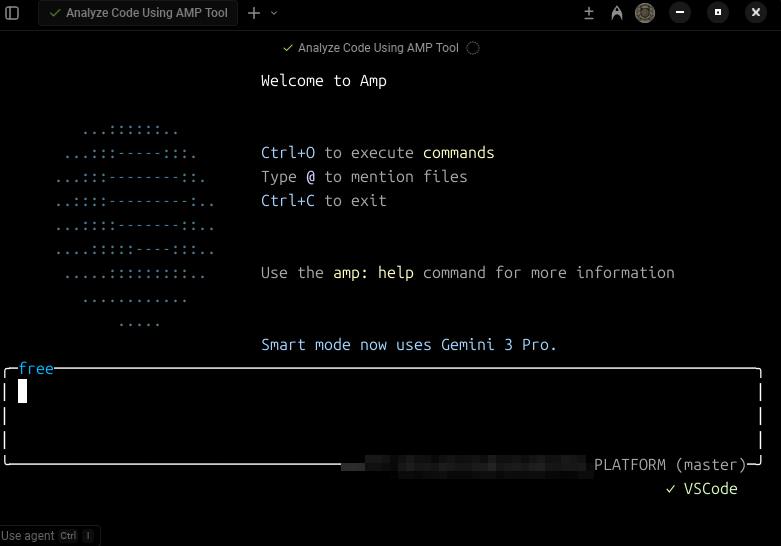Click the 'free' mode label

pos(36,369)
